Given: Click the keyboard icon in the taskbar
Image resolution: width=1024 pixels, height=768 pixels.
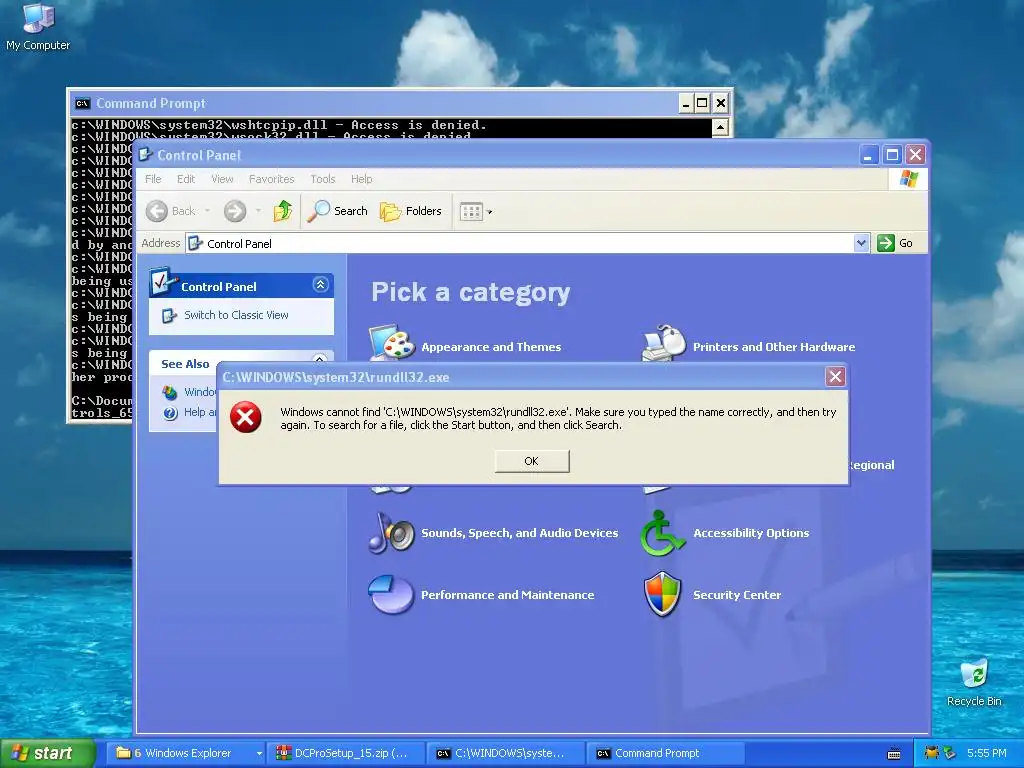Looking at the screenshot, I should 894,754.
